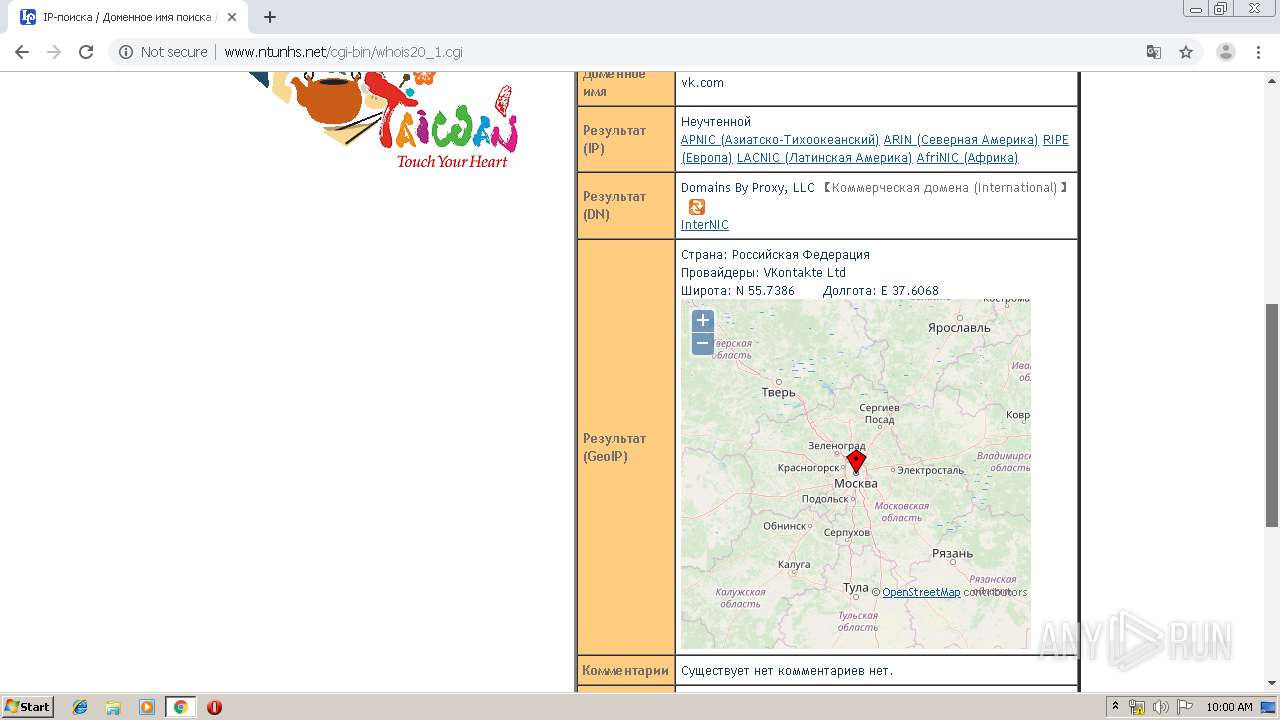Click the browser forward arrow

(54, 52)
